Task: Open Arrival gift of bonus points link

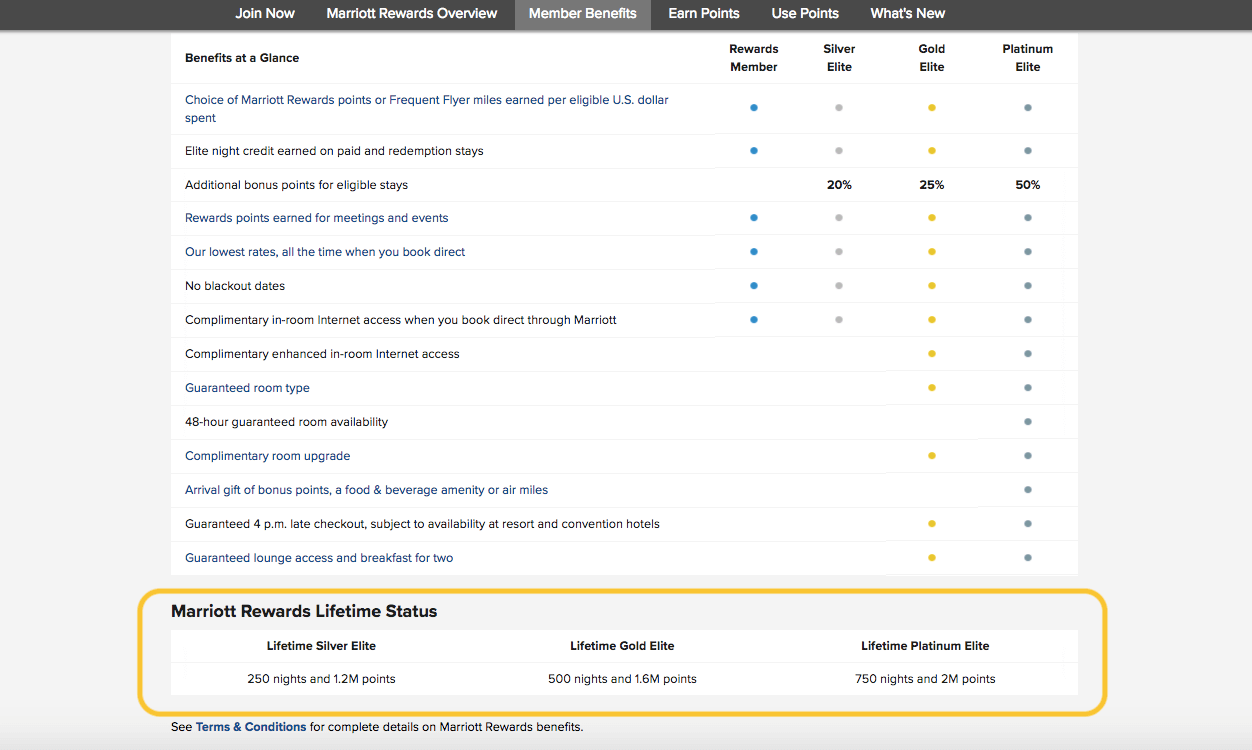Action: [367, 490]
